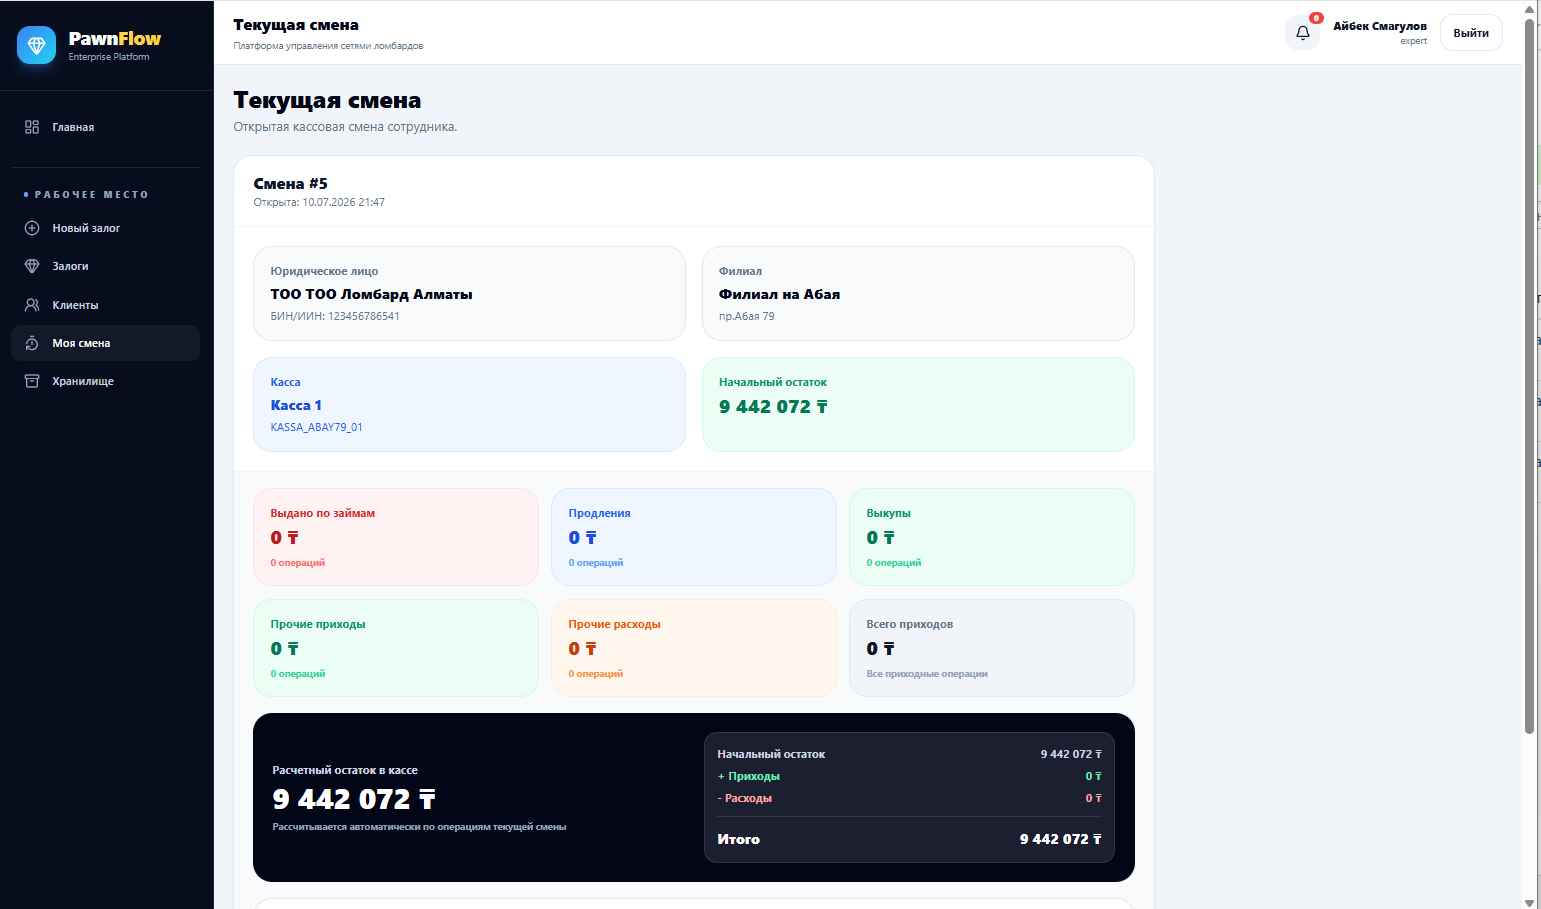1541x909 pixels.
Task: Click the Выдано по займам card
Action: [396, 537]
